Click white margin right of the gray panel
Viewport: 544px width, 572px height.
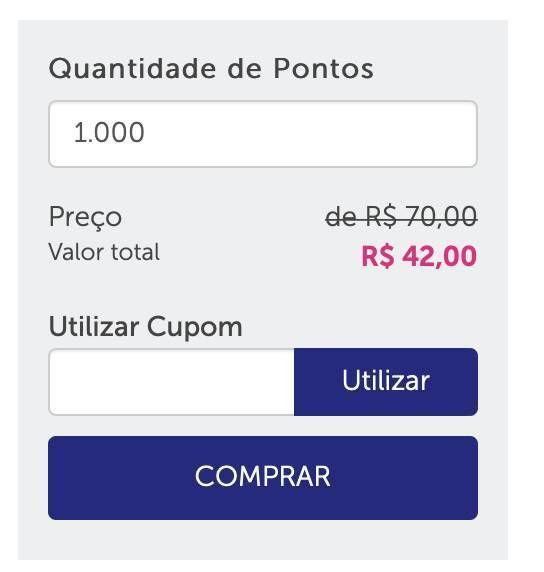tap(525, 286)
